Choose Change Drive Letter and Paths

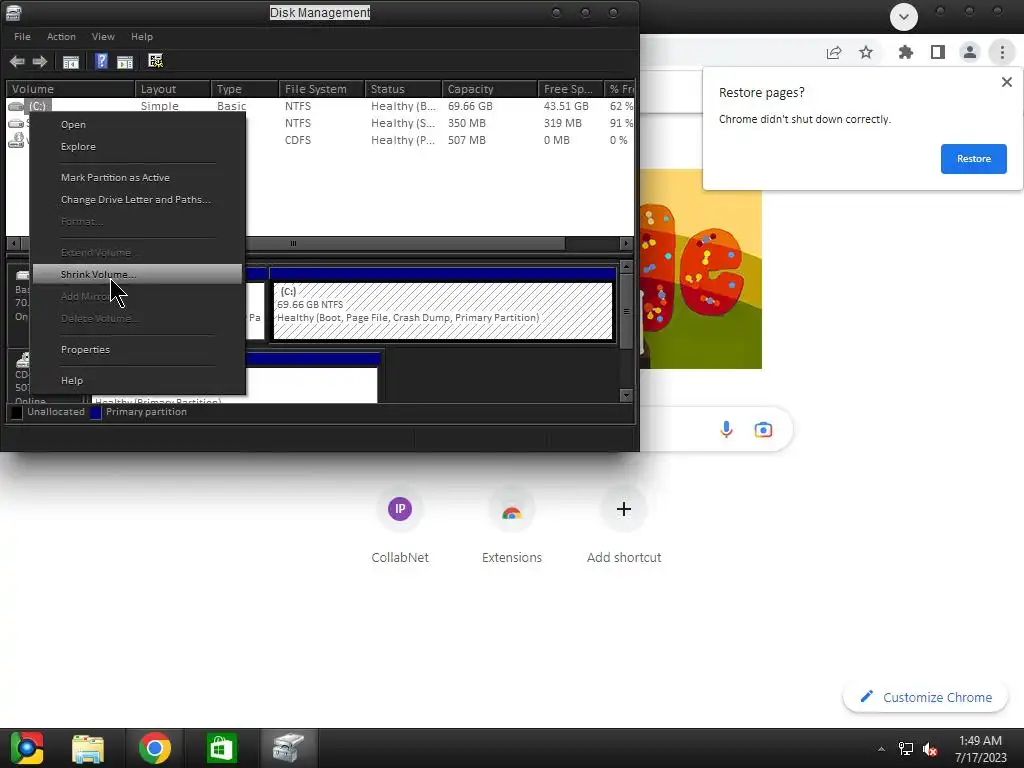tap(138, 200)
